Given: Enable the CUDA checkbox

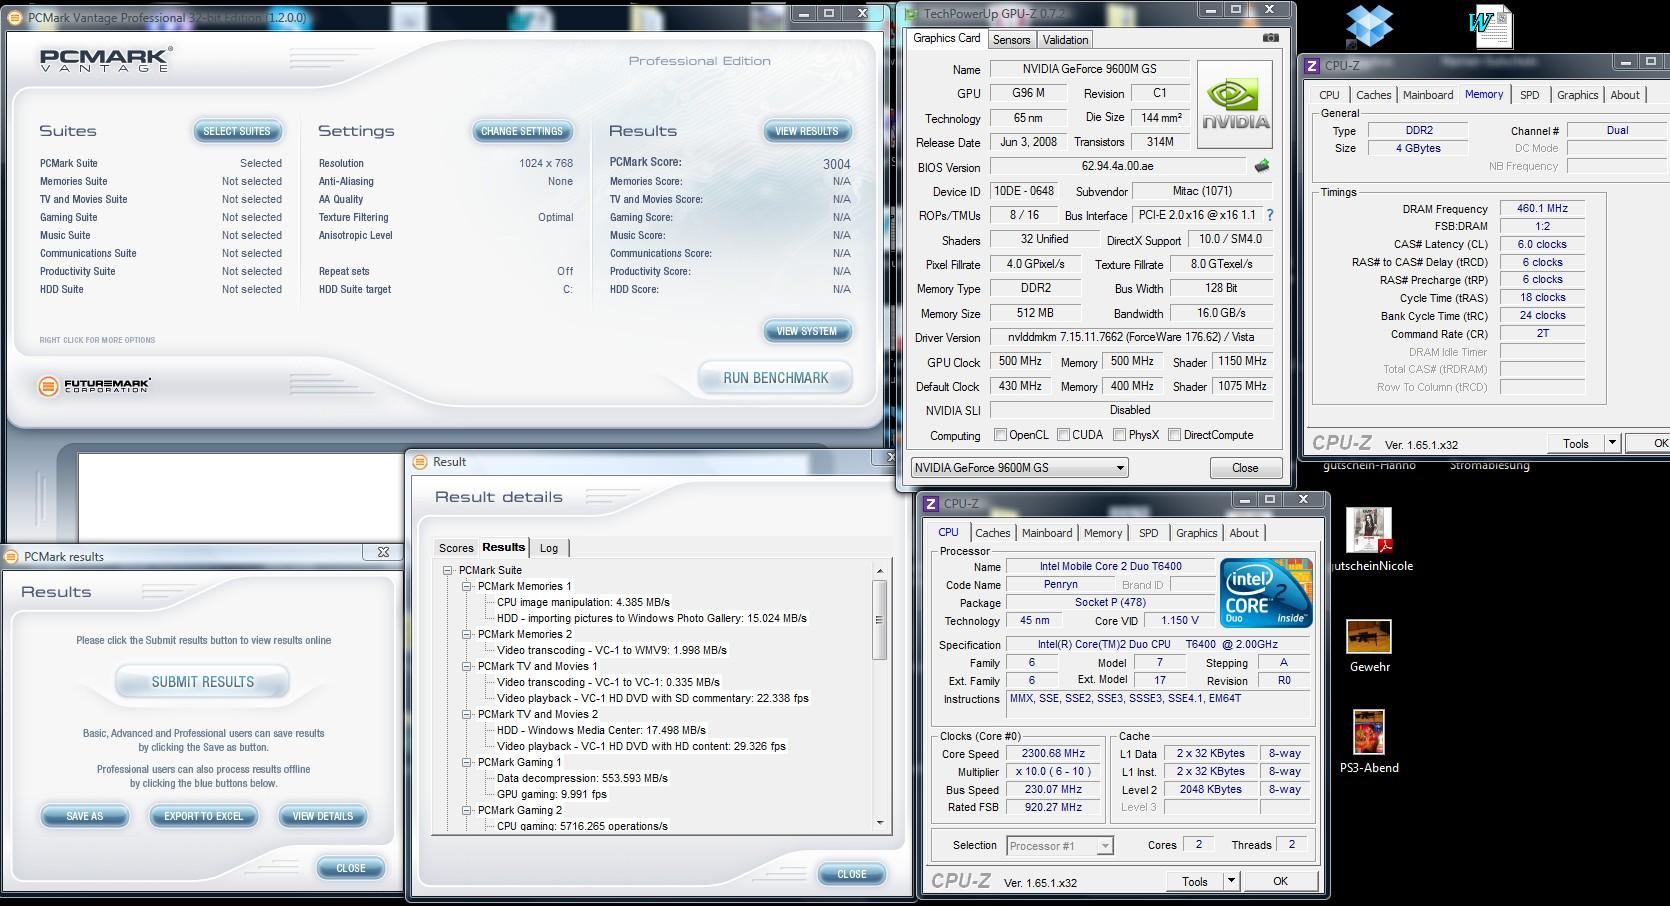Looking at the screenshot, I should click(x=1063, y=435).
